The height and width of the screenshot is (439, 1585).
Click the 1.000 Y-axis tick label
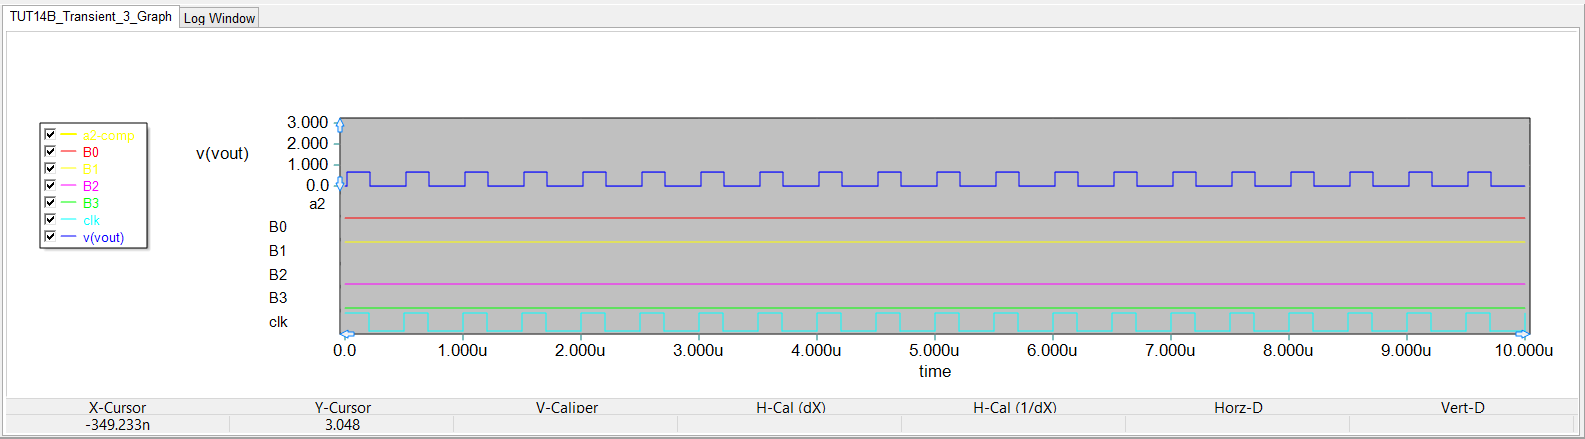(x=307, y=164)
